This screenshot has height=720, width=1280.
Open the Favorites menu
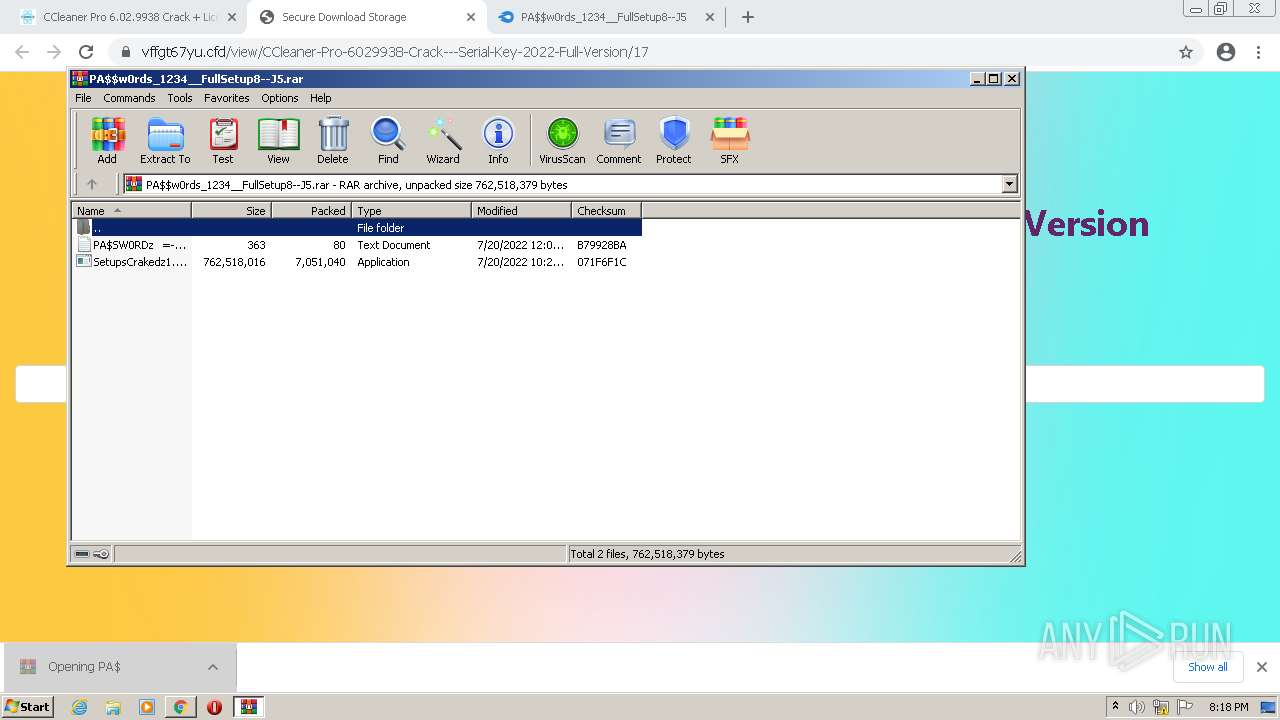(227, 98)
